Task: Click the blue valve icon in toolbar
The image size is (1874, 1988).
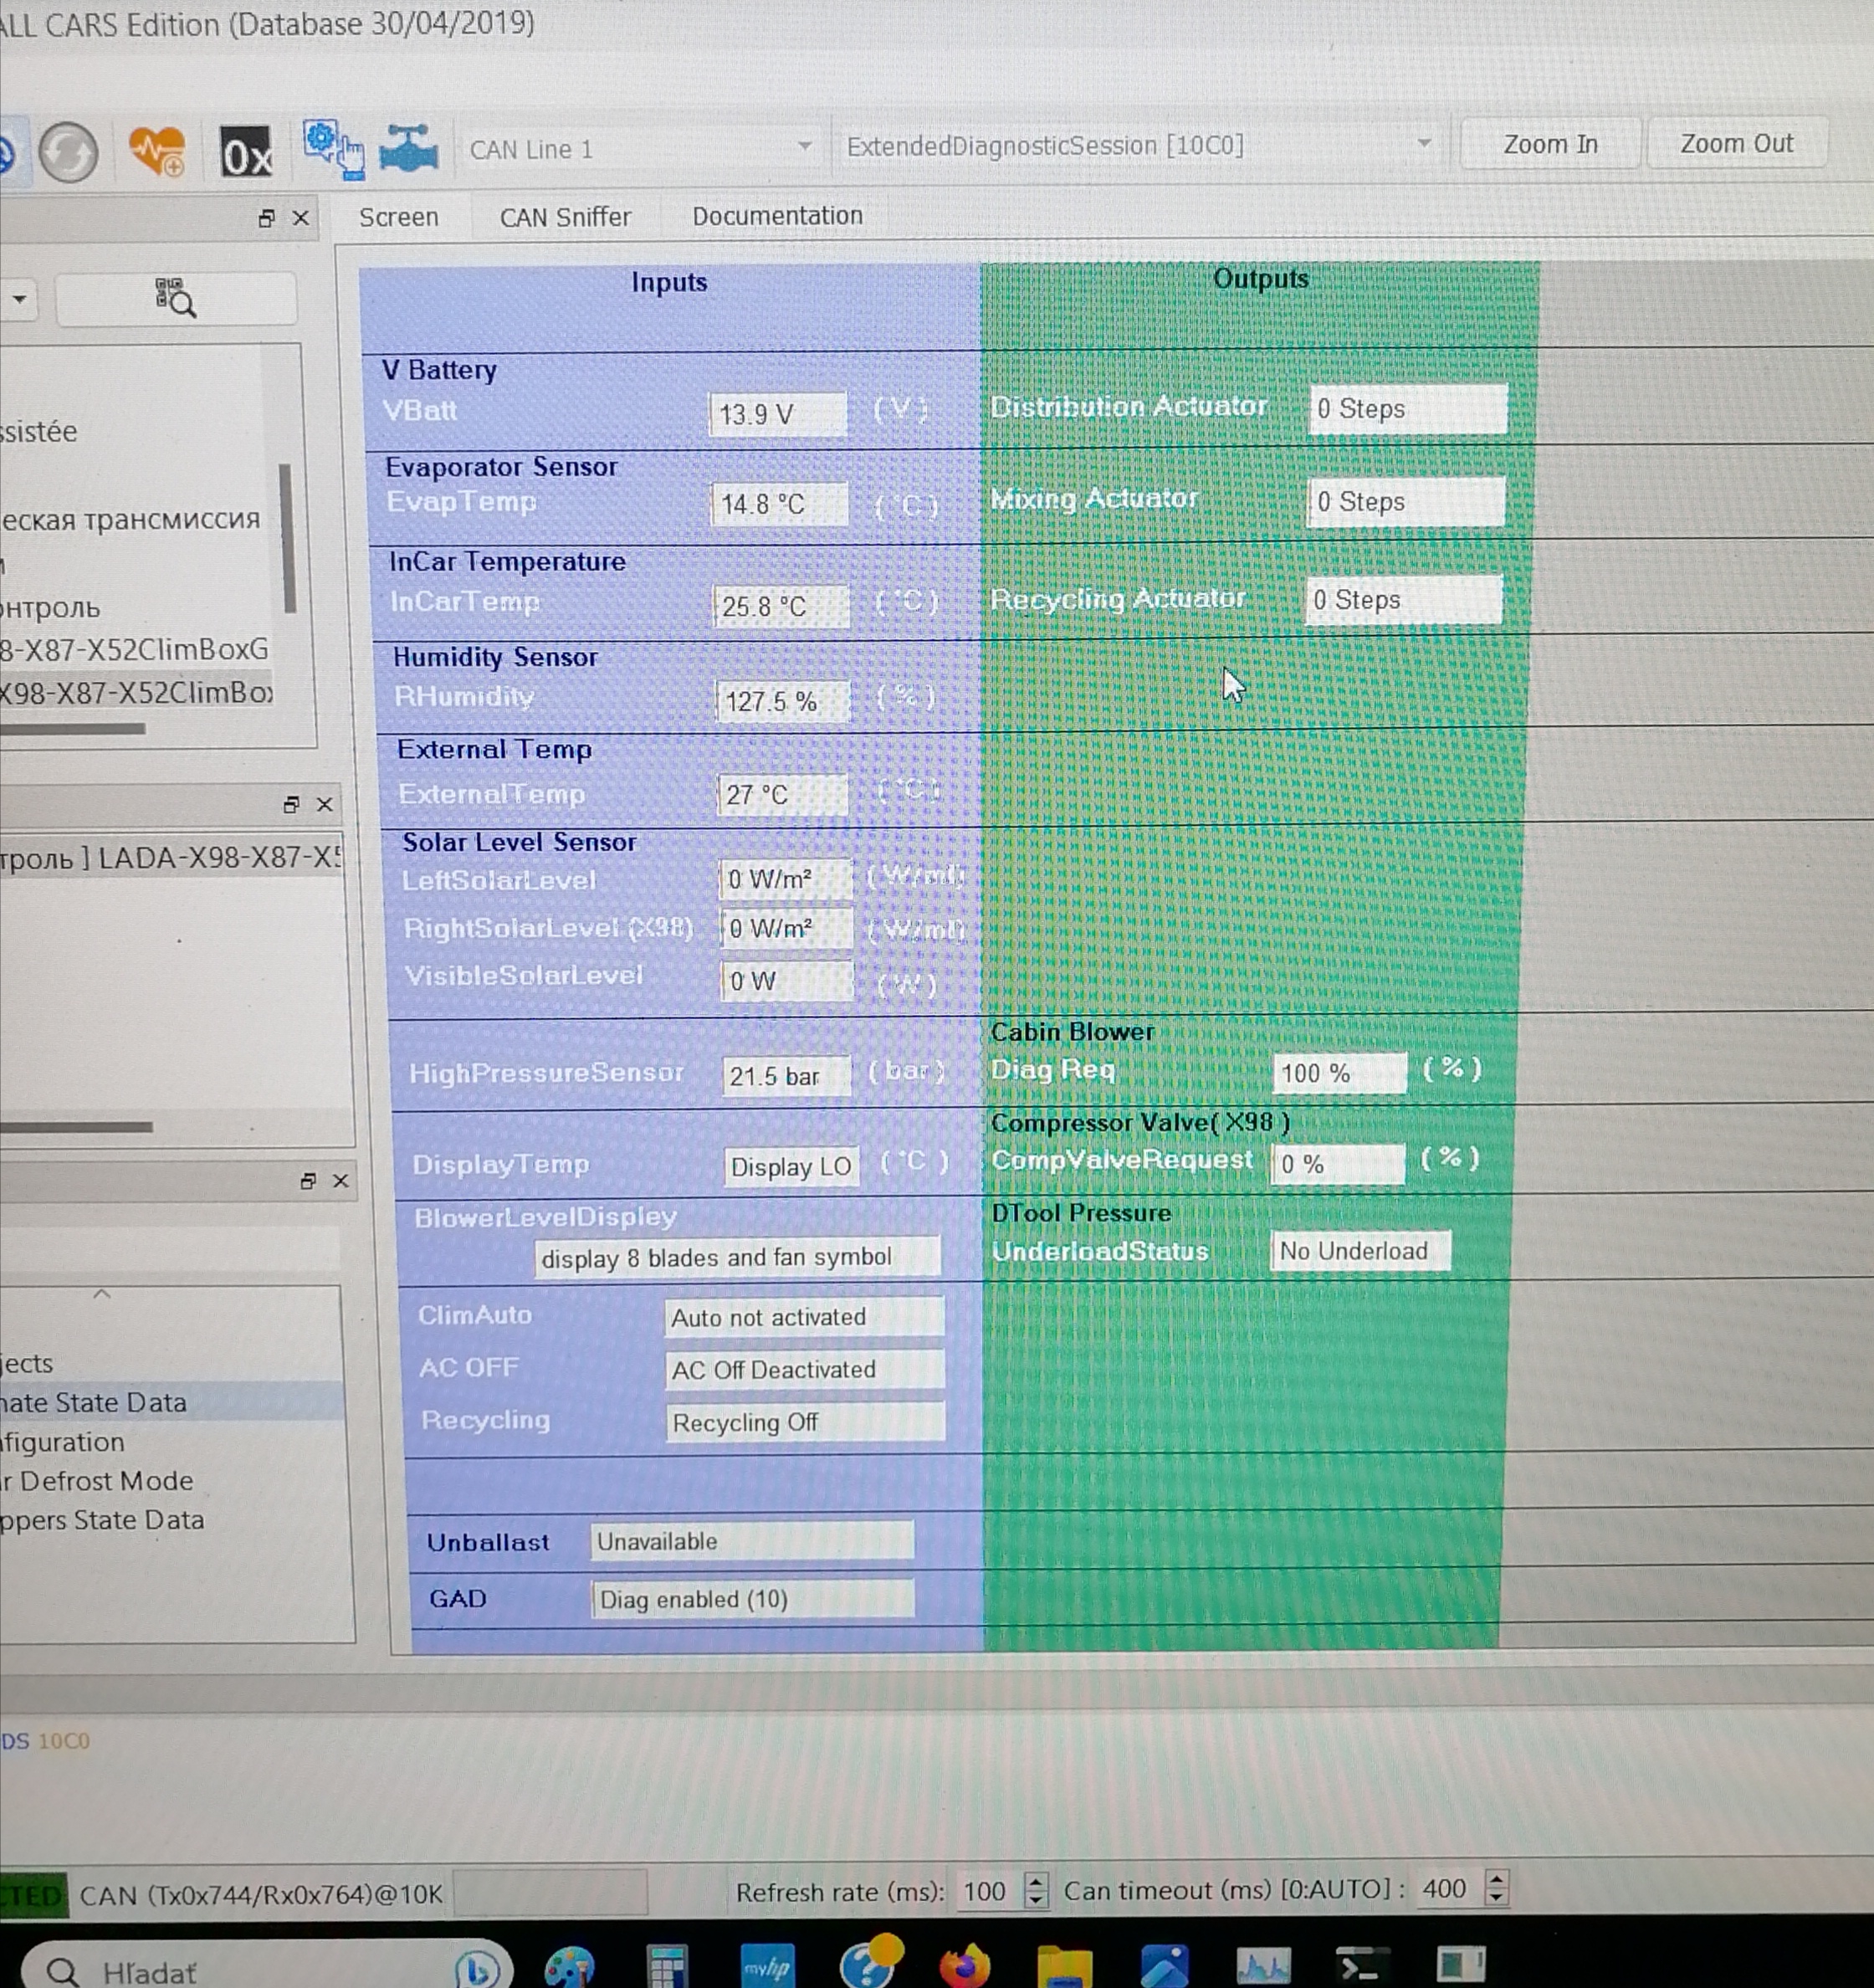Action: pos(408,150)
